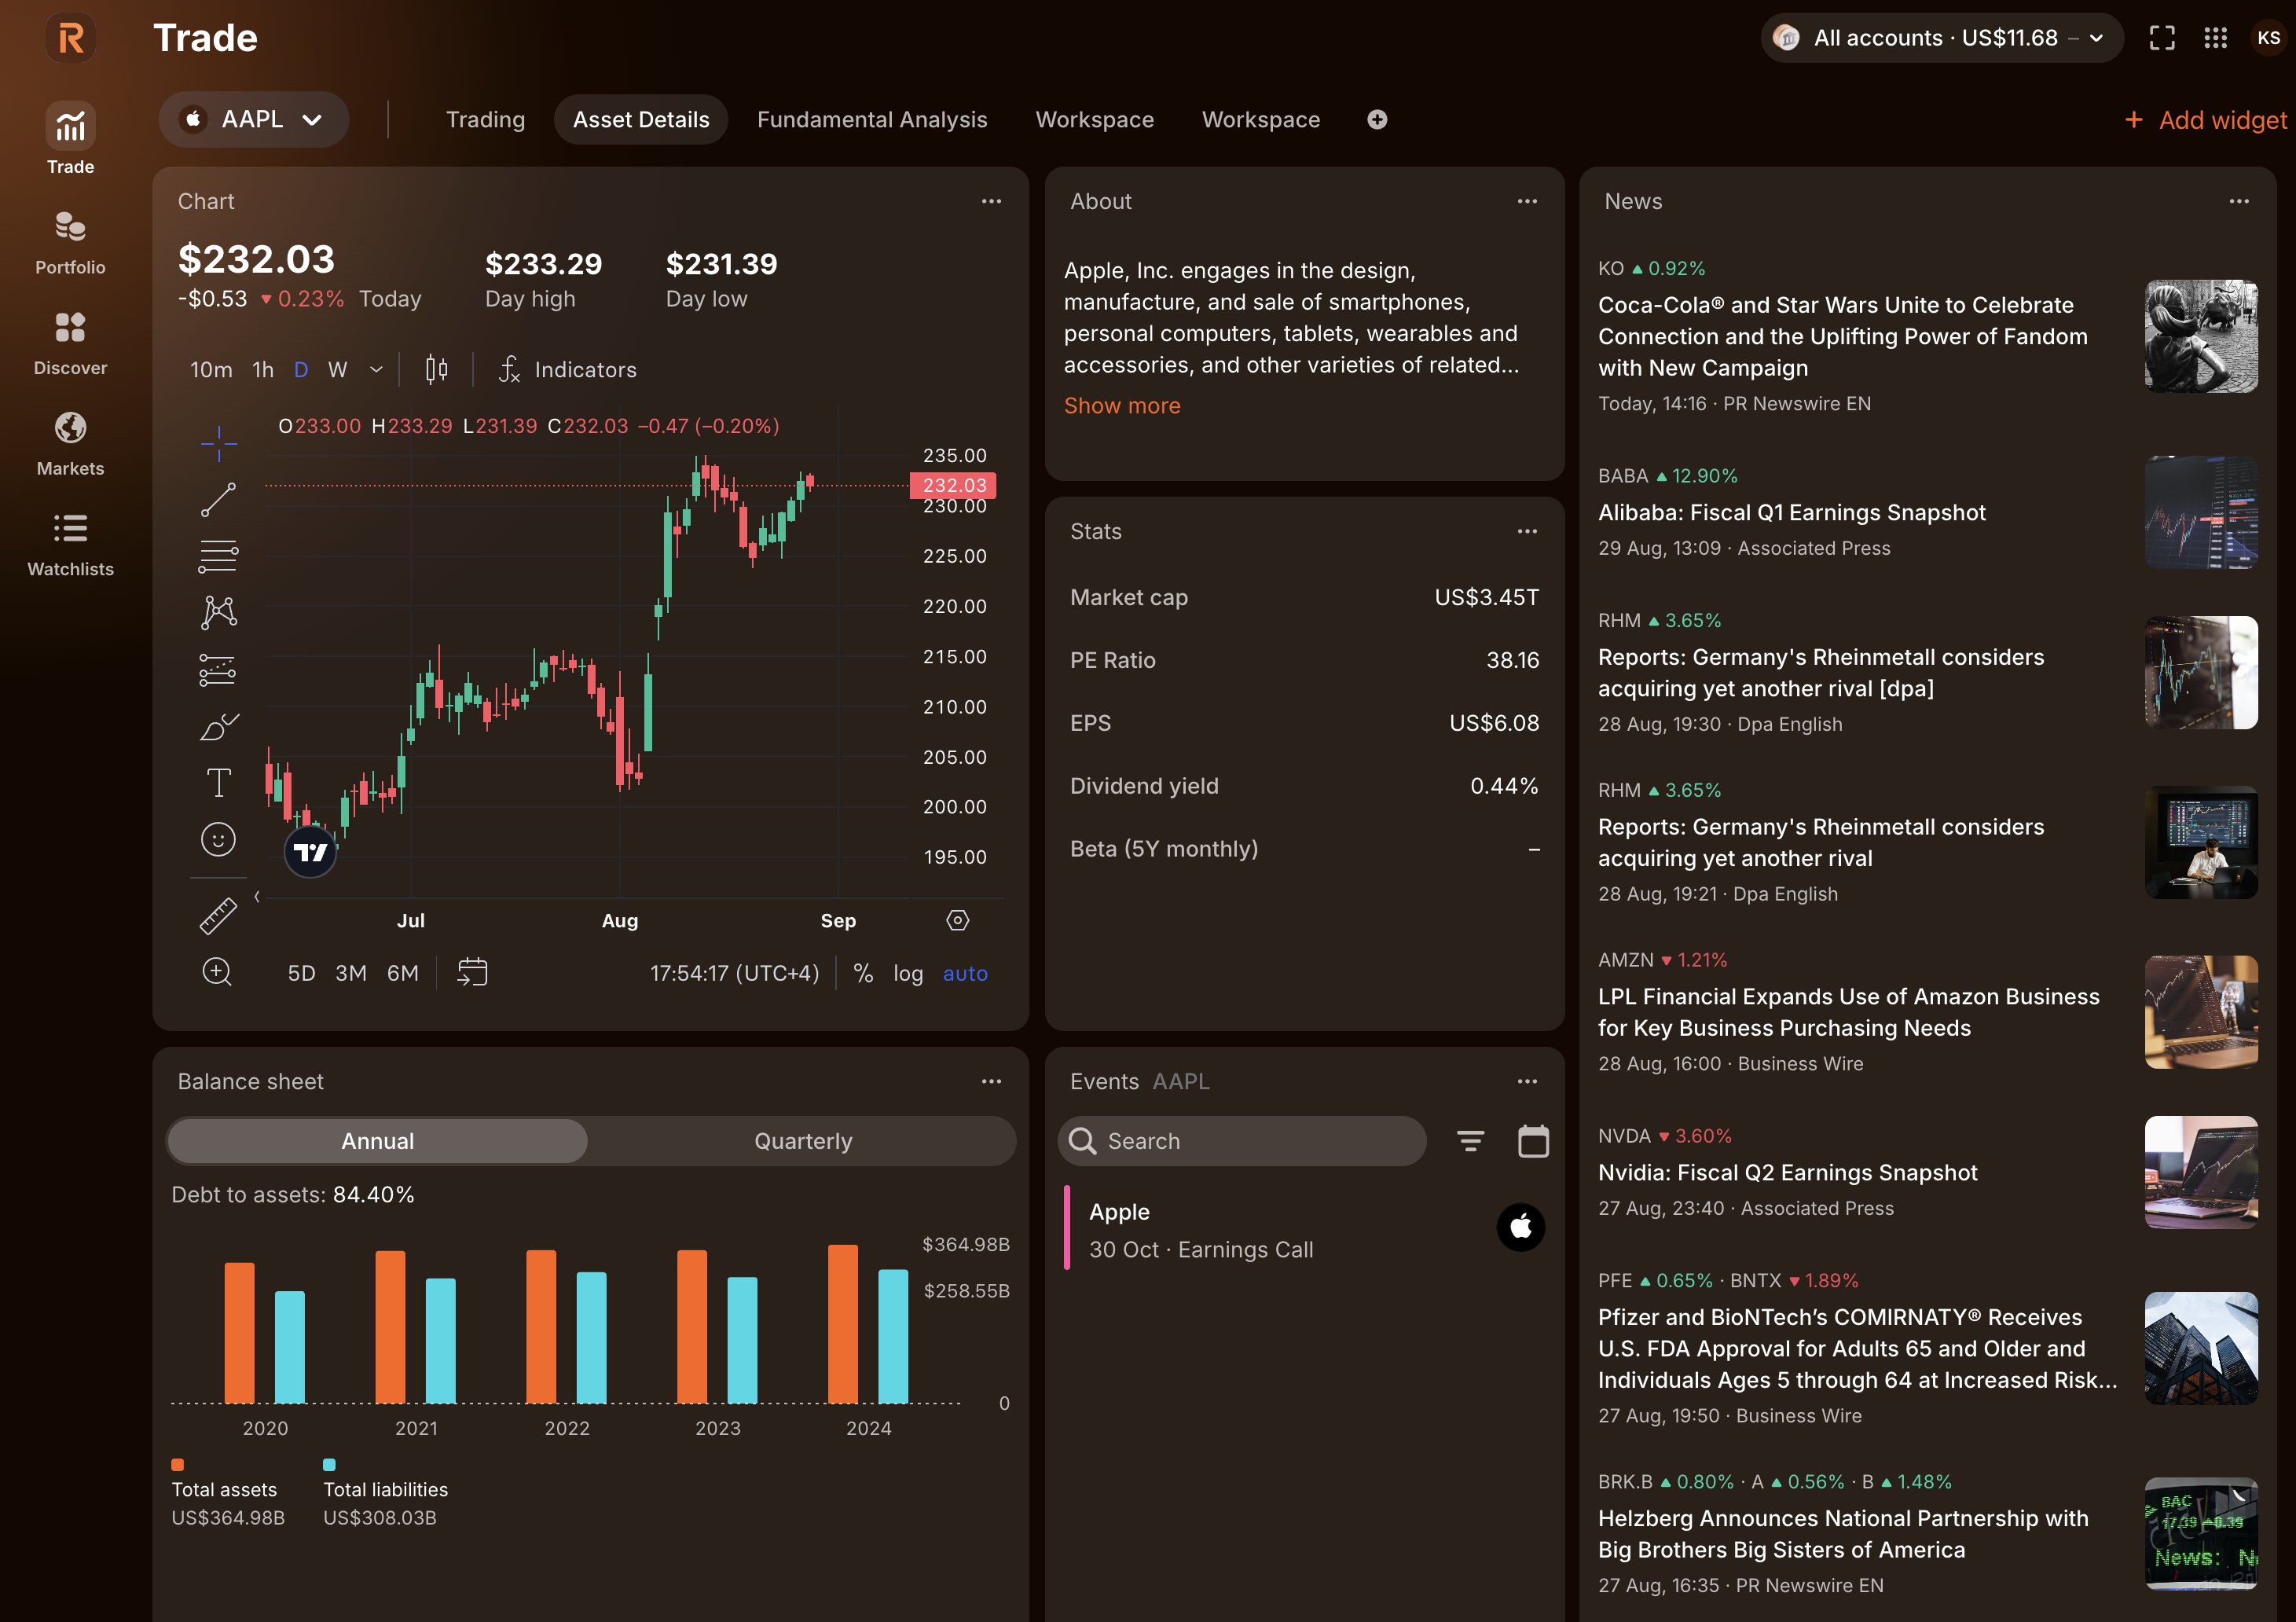
Task: Click Show more in About section
Action: pos(1122,405)
